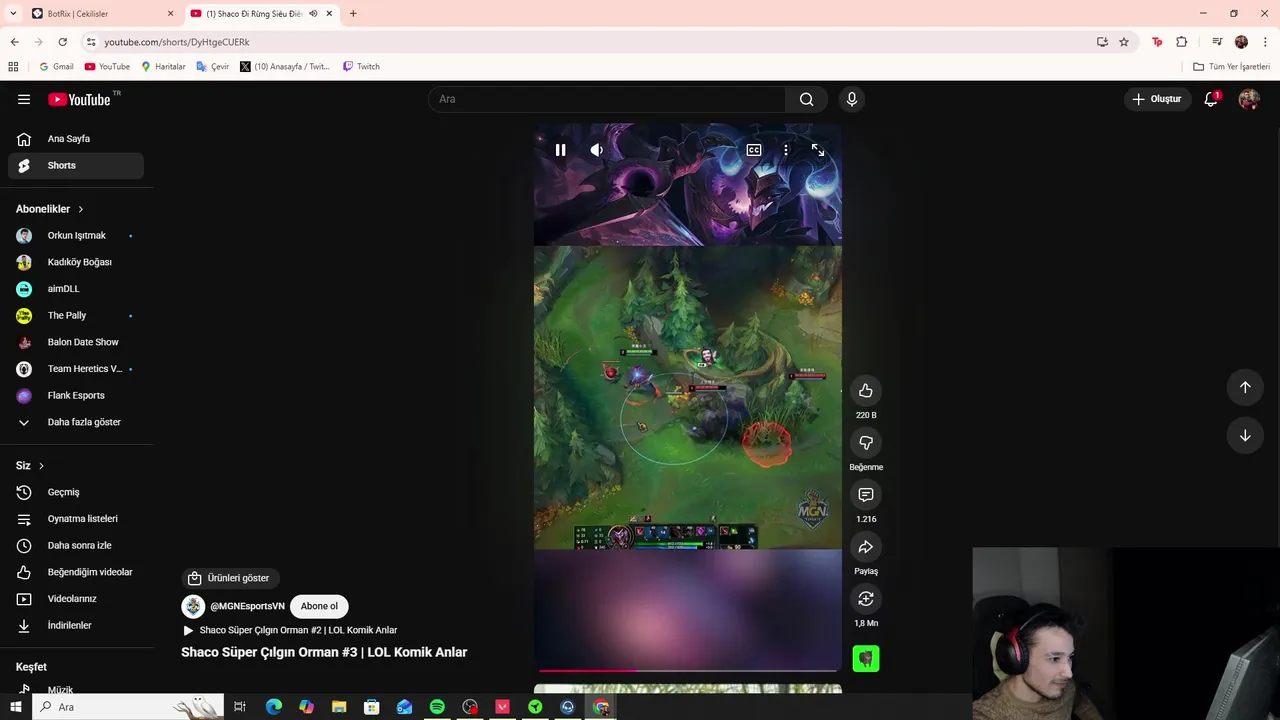The width and height of the screenshot is (1280, 720).
Task: Open aimDLL channel
Action: coord(76,289)
